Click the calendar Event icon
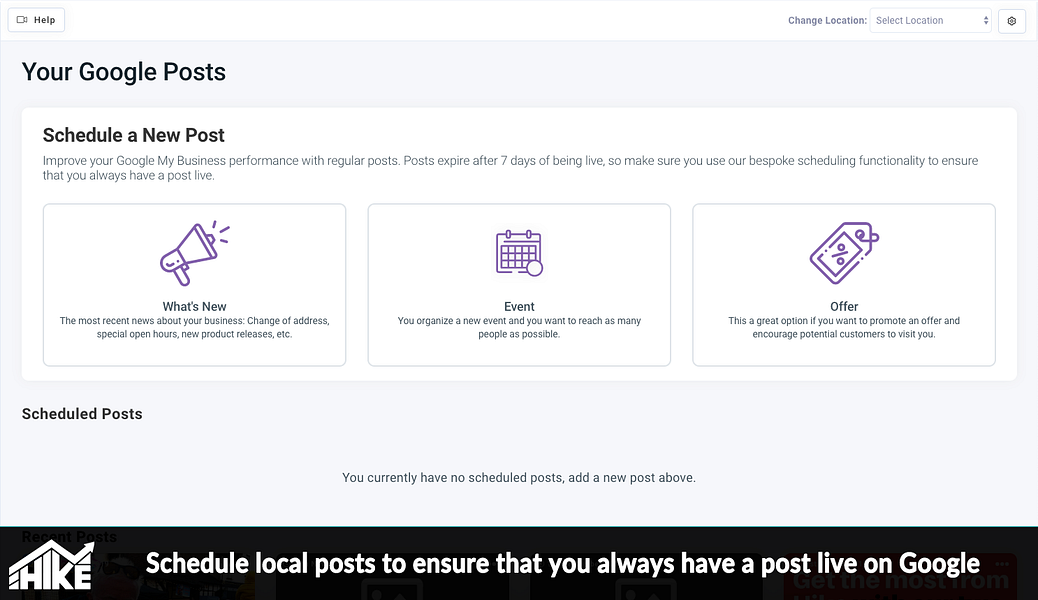 [x=519, y=252]
